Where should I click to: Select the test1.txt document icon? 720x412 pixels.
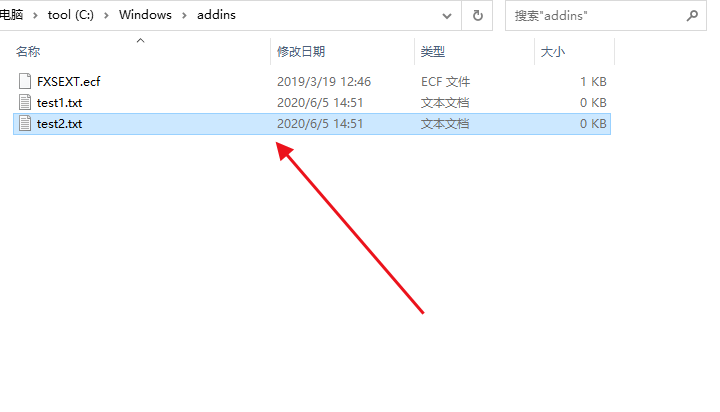tap(25, 102)
